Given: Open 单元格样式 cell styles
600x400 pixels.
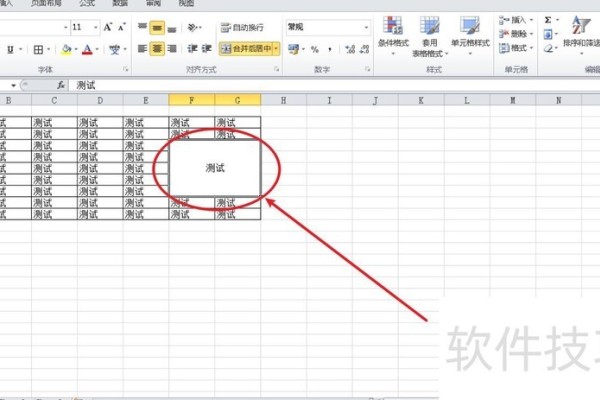Looking at the screenshot, I should (470, 36).
